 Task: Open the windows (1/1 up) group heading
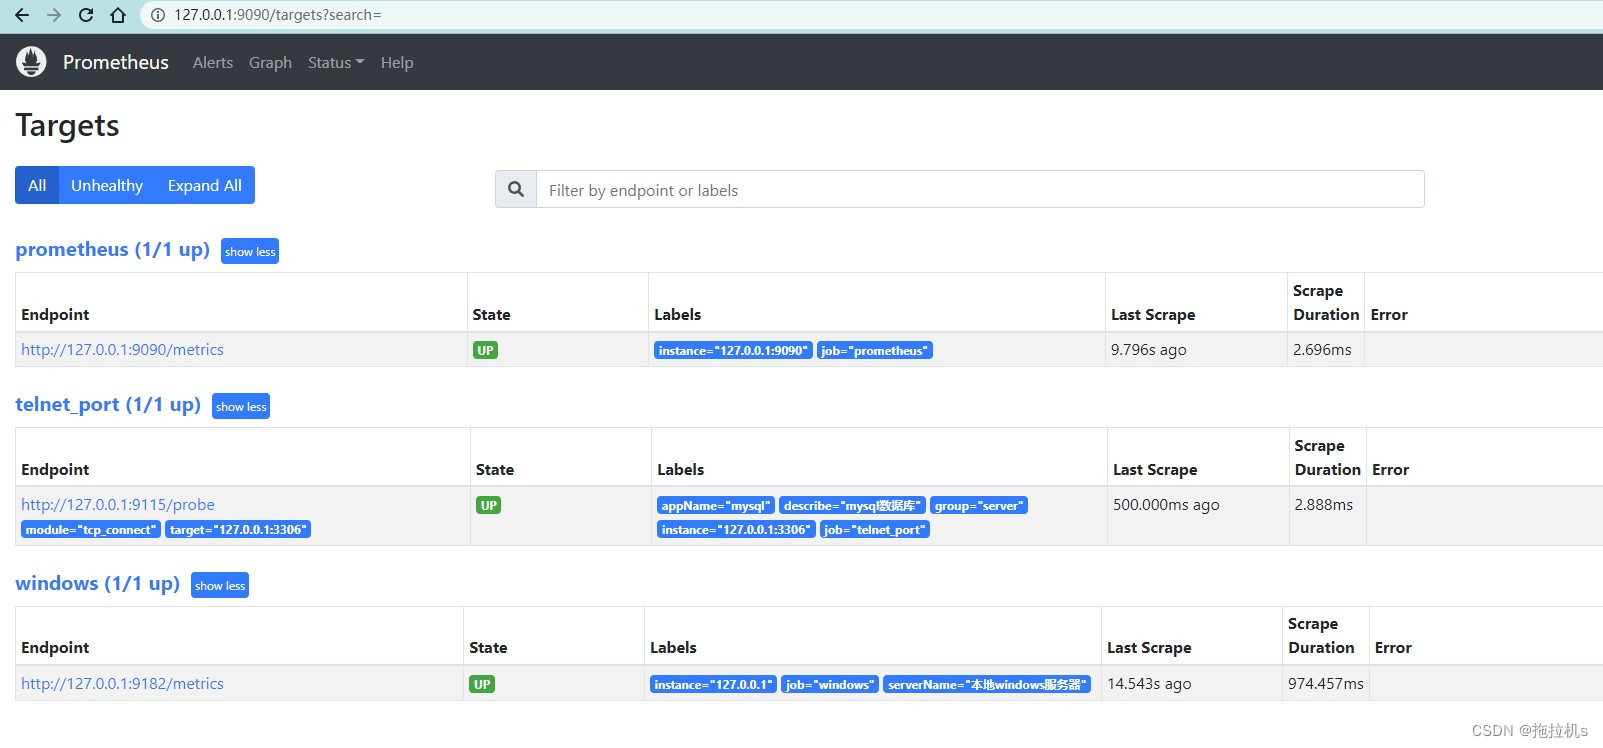point(97,583)
